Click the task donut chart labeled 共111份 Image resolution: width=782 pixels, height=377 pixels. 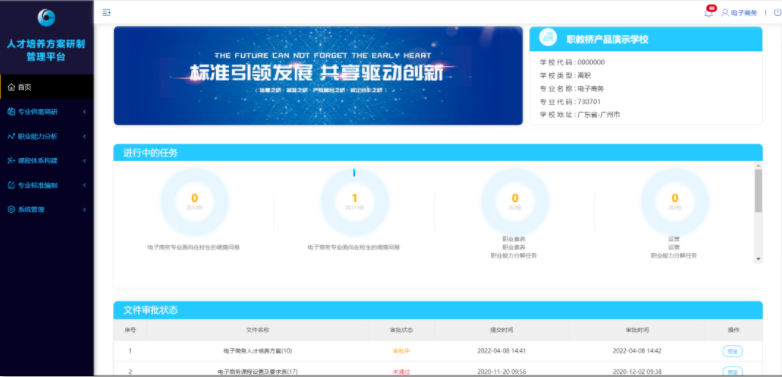[355, 201]
